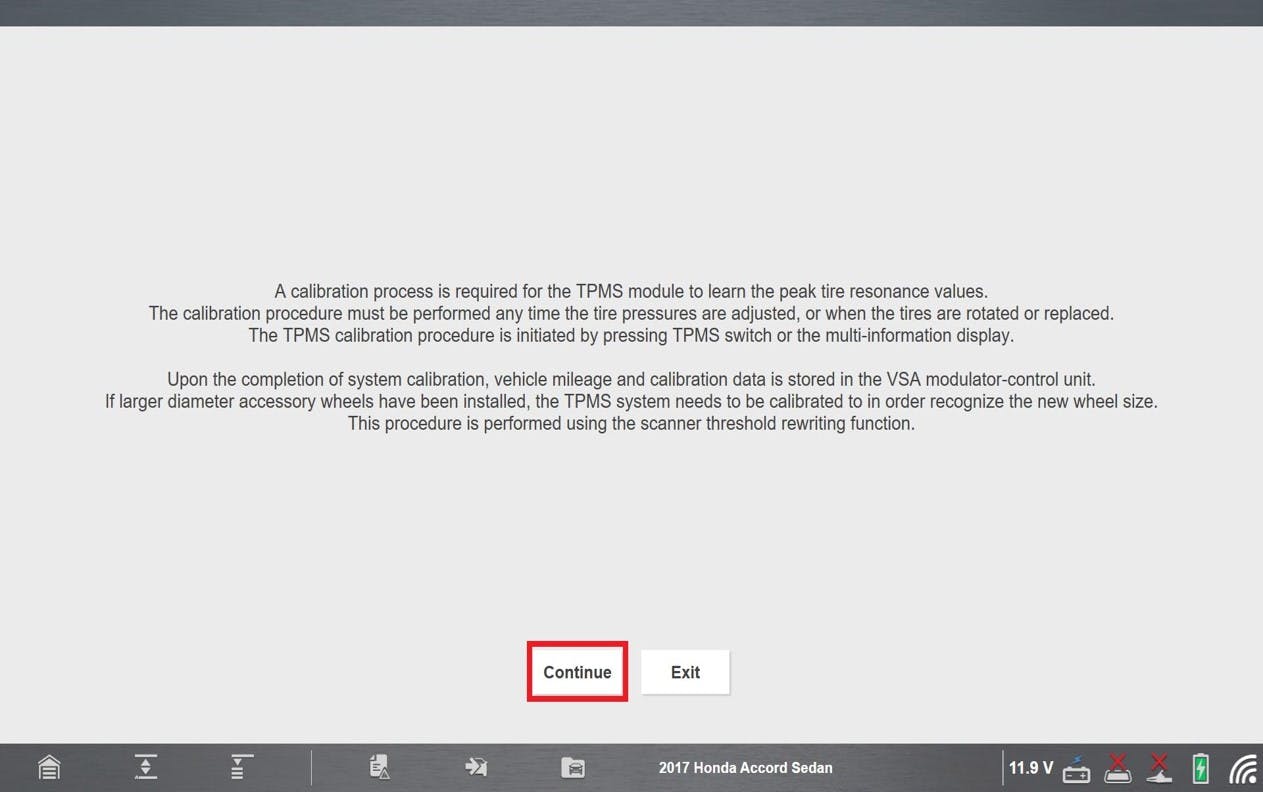Click the collapse-arrows icon beside Home
The height and width of the screenshot is (792, 1263).
coord(146,767)
